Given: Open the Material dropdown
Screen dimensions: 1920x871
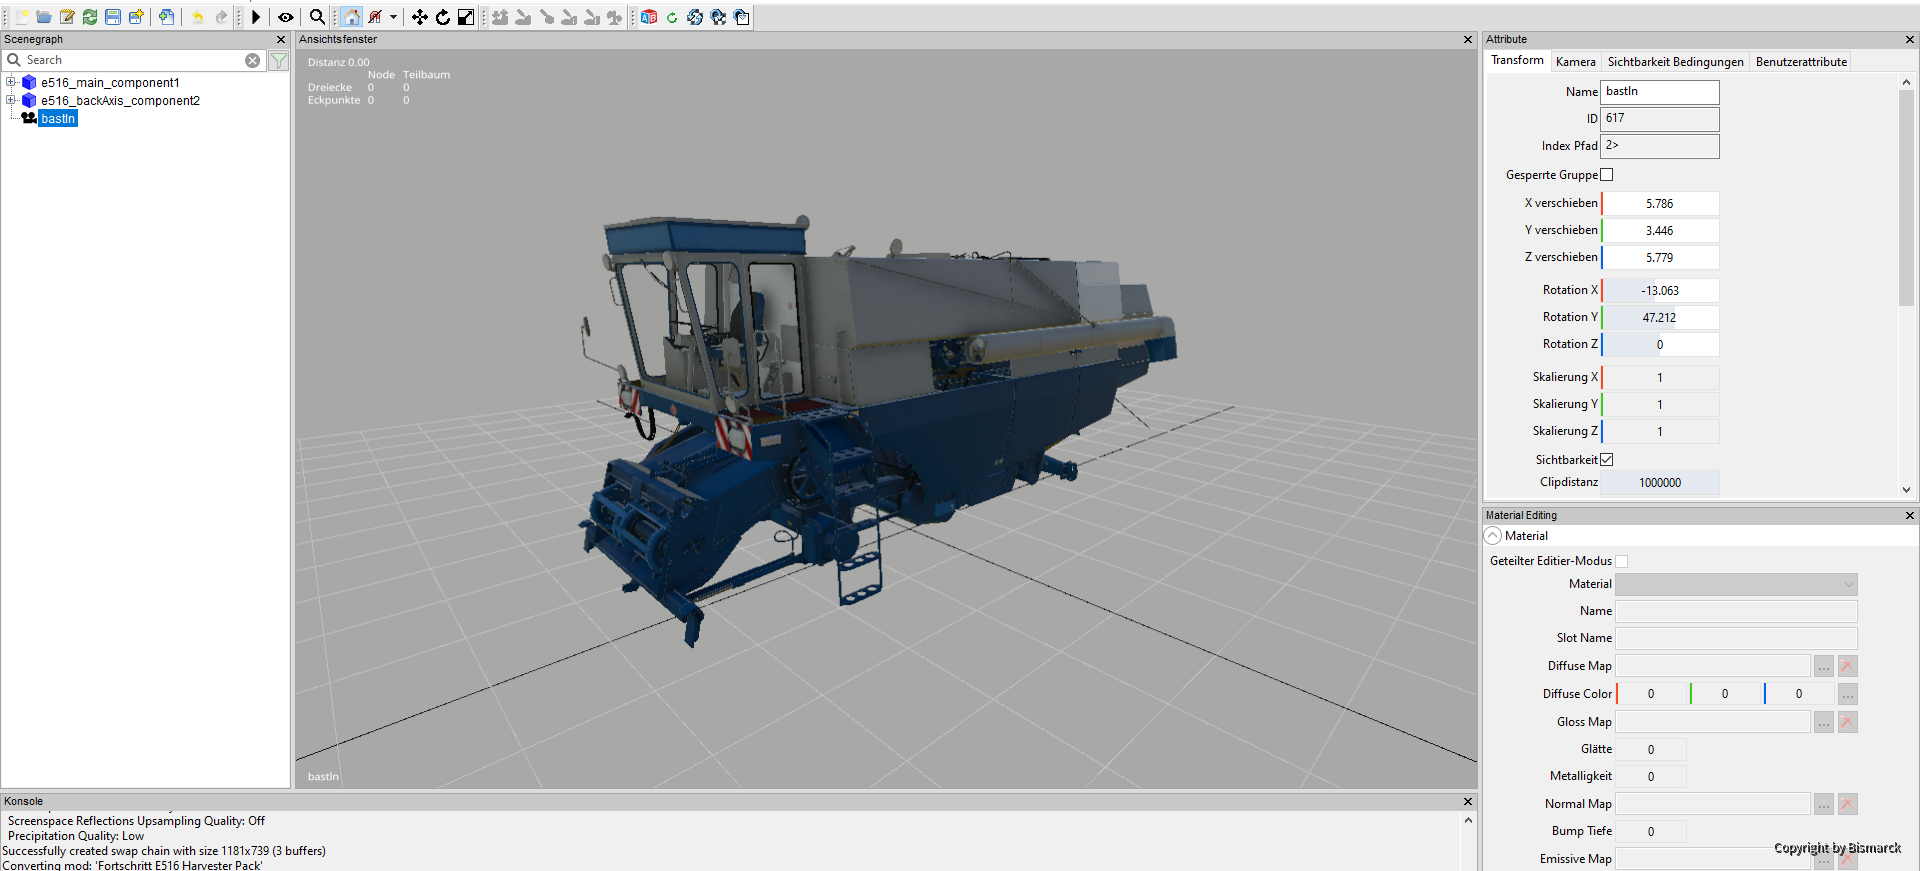Looking at the screenshot, I should pyautogui.click(x=1736, y=584).
